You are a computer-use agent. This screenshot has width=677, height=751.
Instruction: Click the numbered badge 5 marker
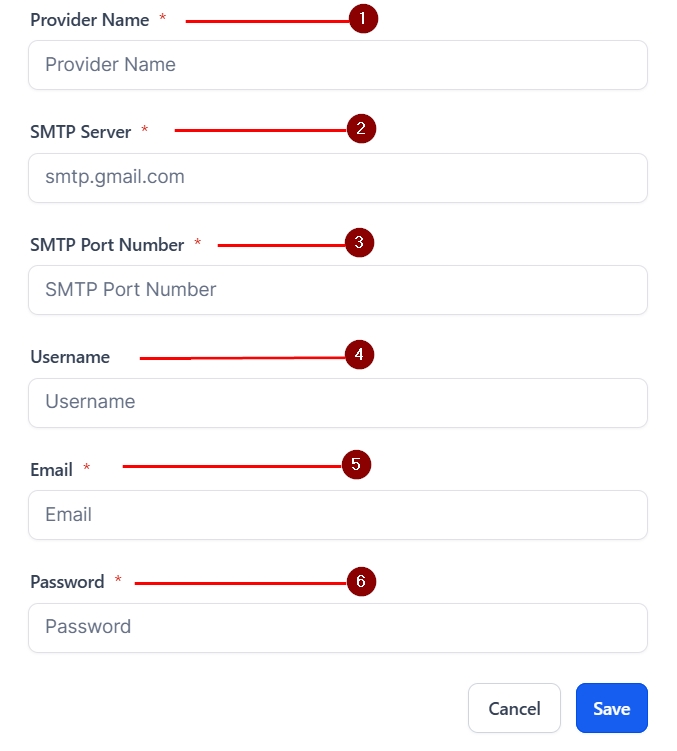[356, 464]
